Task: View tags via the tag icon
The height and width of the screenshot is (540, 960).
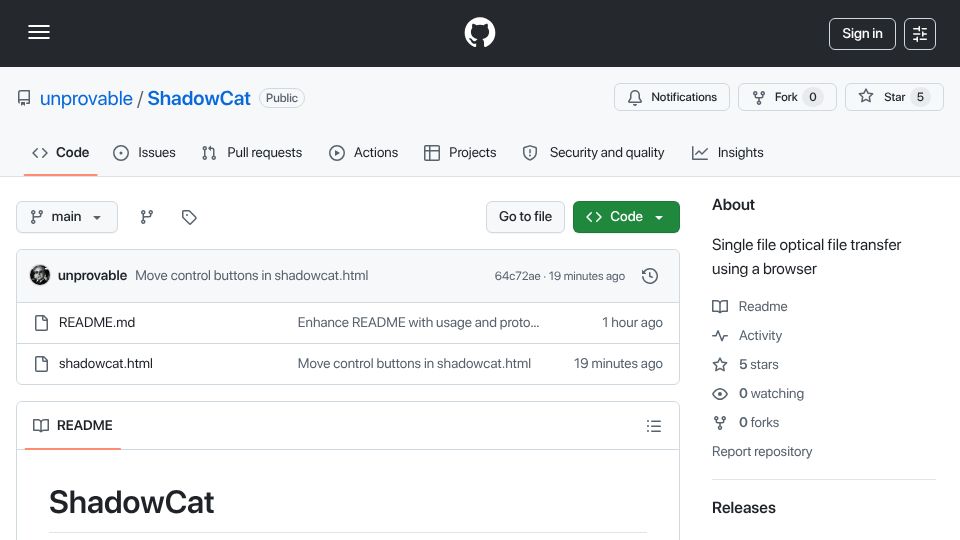Action: [x=189, y=217]
